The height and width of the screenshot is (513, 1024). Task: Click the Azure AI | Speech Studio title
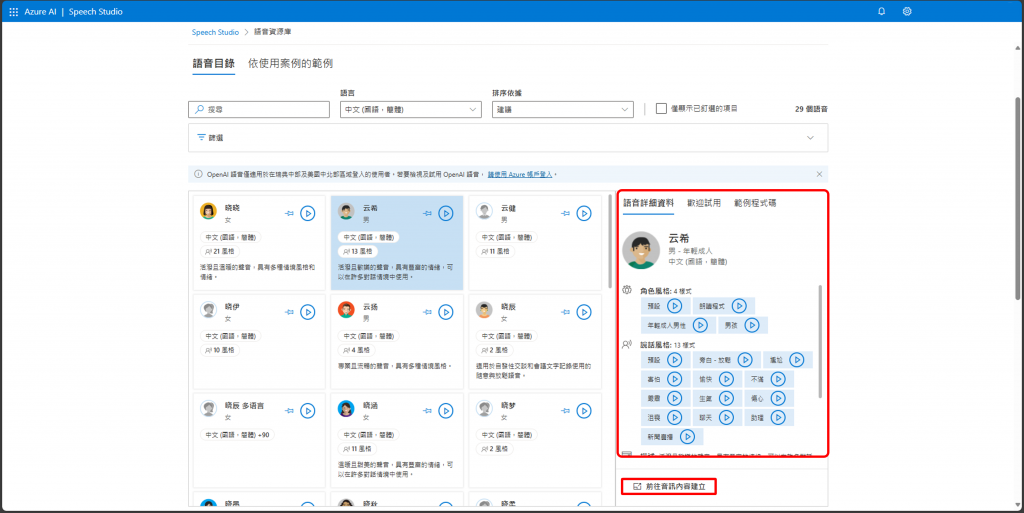coord(73,12)
